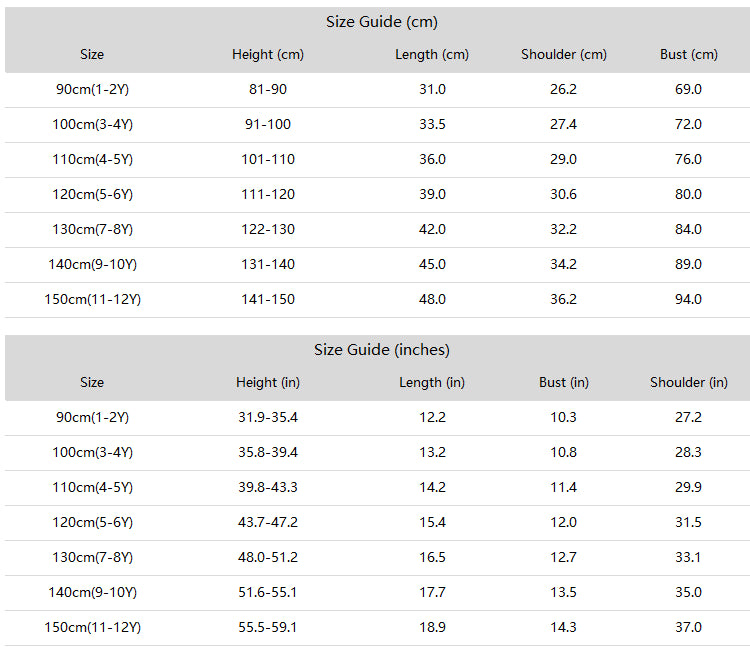The image size is (750, 649).
Task: Click the Length (in) column header
Action: pyautogui.click(x=432, y=383)
